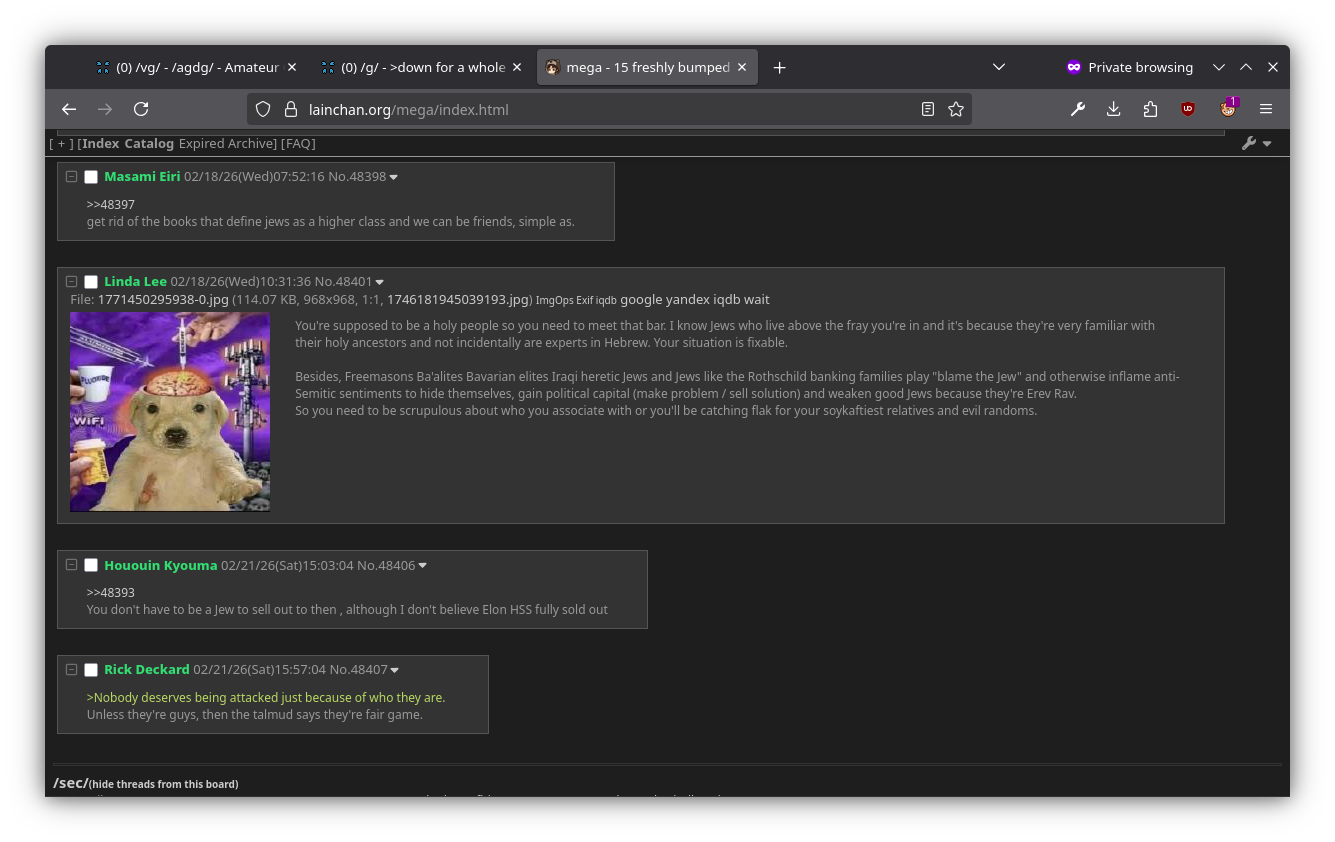Open the post menu arrow for No.48401

[x=379, y=283]
